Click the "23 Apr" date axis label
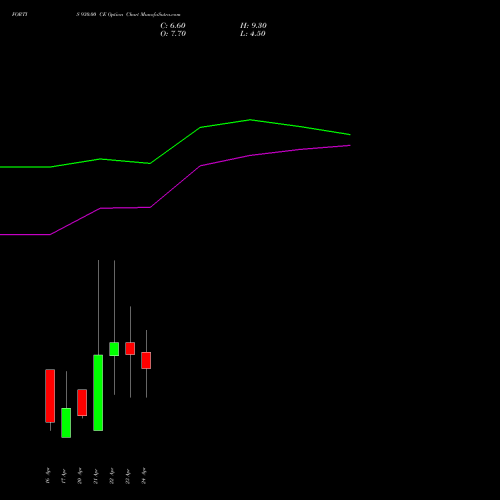The width and height of the screenshot is (500, 500). 128,476
